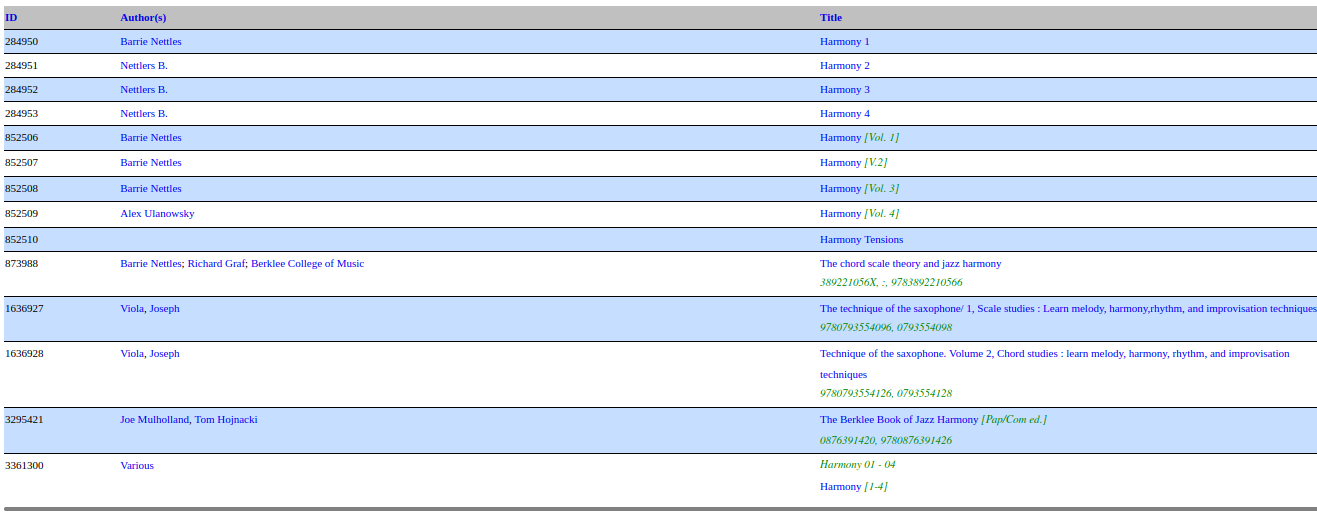Click ISBN text 0876391420, 9780876391426
This screenshot has height=517, width=1317.
[x=886, y=440]
